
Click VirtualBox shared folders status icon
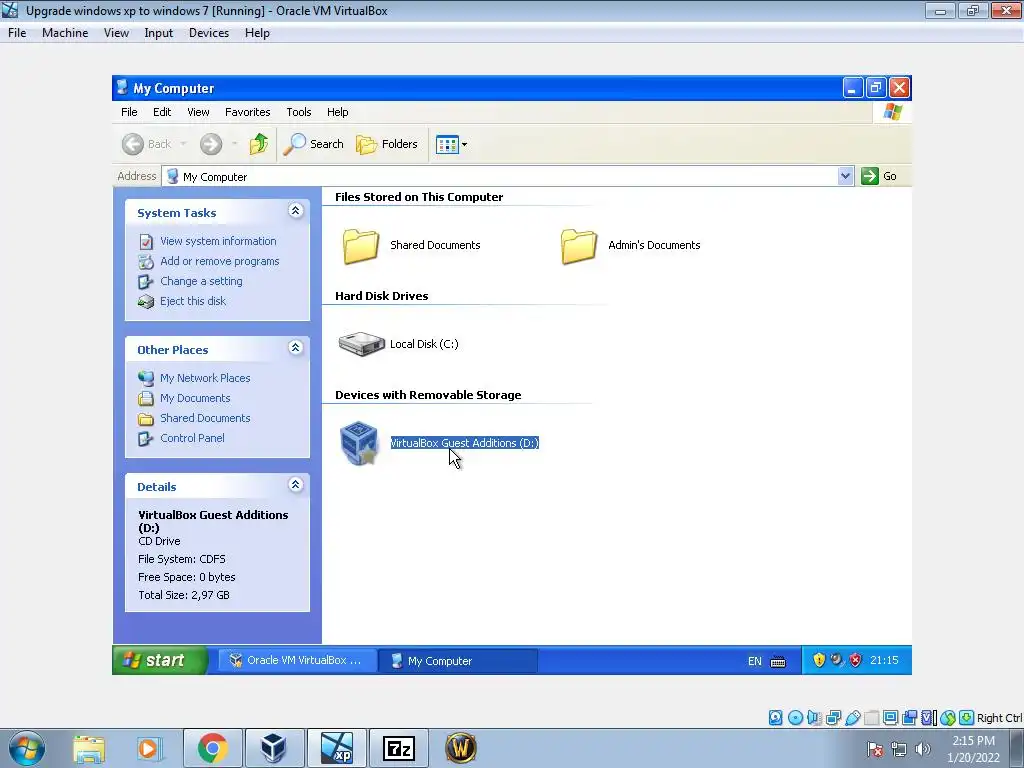tap(871, 718)
